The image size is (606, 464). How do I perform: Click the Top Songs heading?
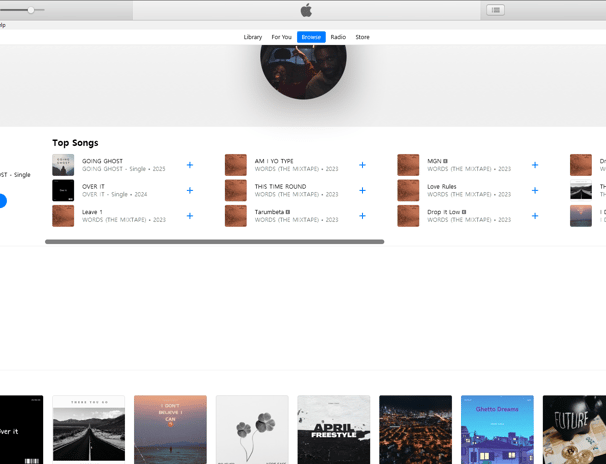click(75, 143)
